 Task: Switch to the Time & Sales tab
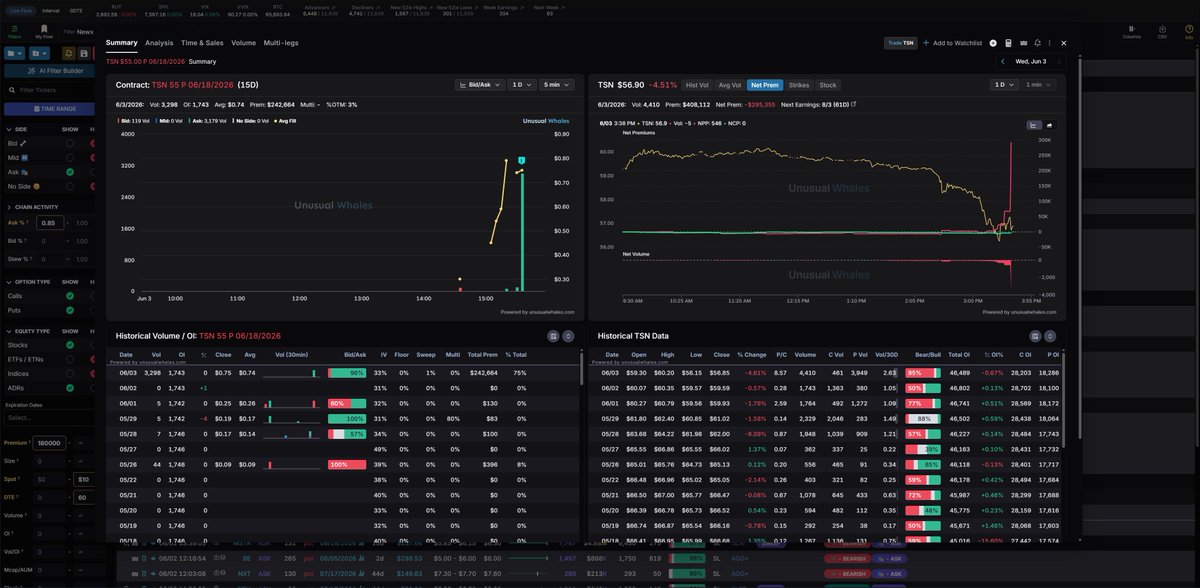[202, 43]
